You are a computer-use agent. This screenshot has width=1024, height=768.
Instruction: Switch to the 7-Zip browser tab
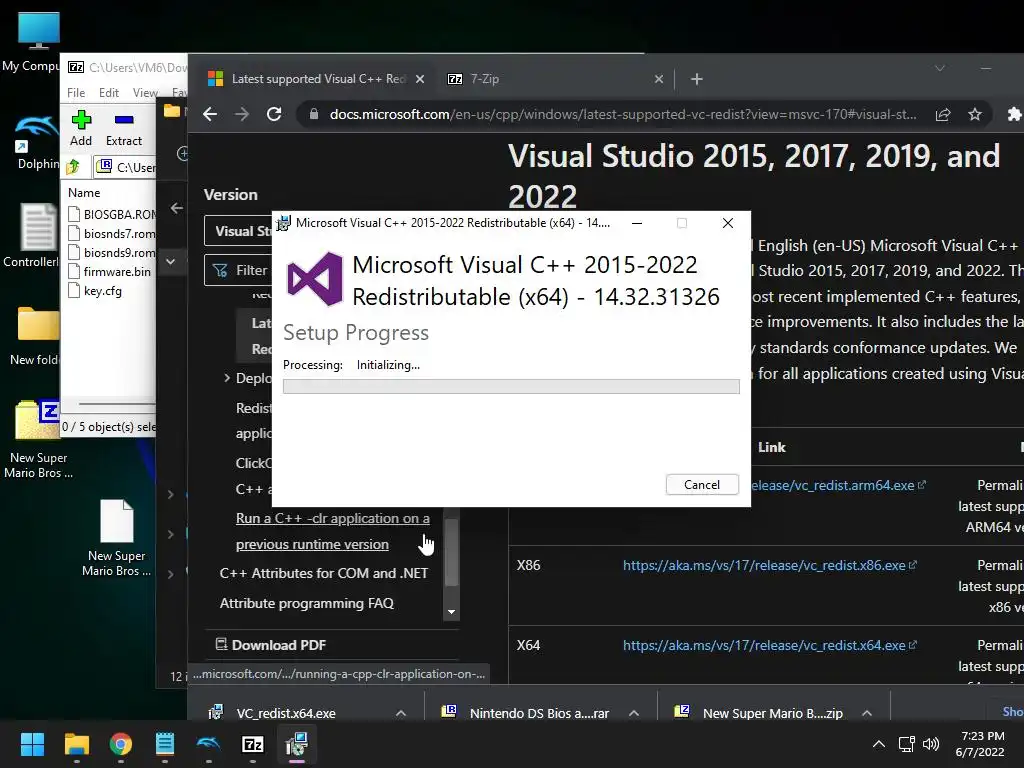(x=549, y=79)
